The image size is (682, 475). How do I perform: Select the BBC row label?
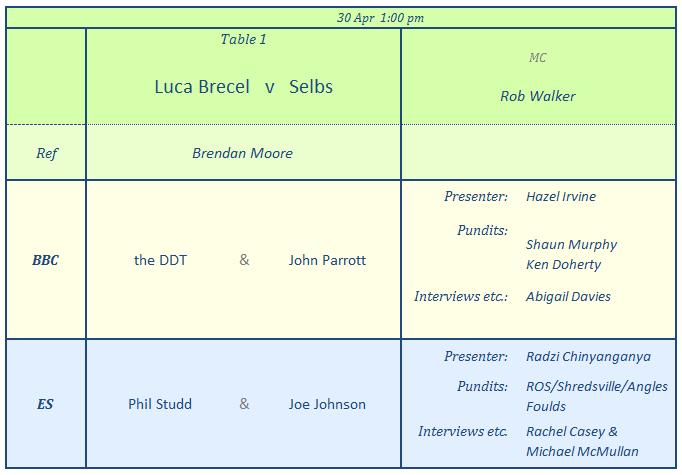point(45,260)
